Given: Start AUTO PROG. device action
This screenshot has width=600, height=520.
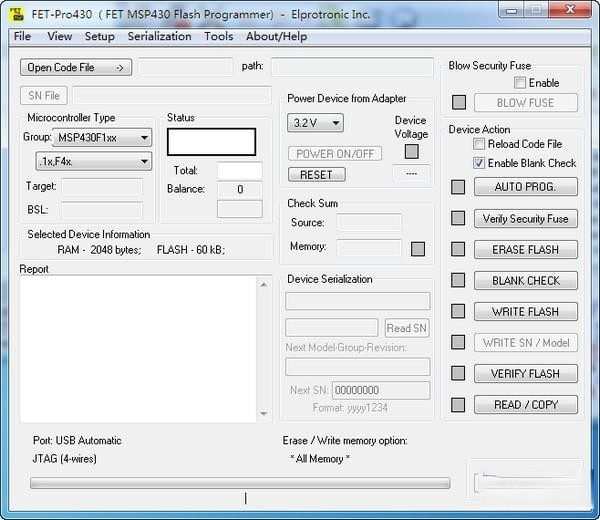Looking at the screenshot, I should coord(525,187).
